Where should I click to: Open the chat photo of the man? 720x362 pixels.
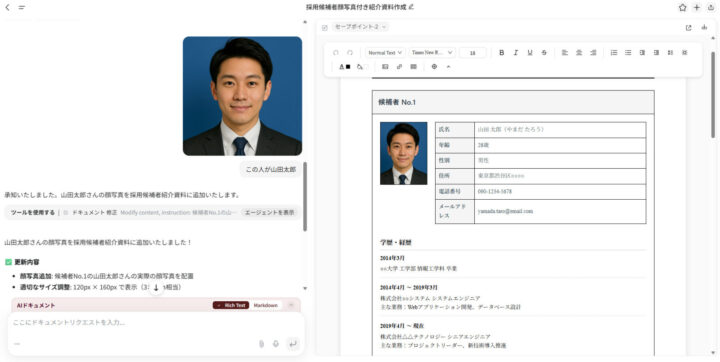click(242, 96)
